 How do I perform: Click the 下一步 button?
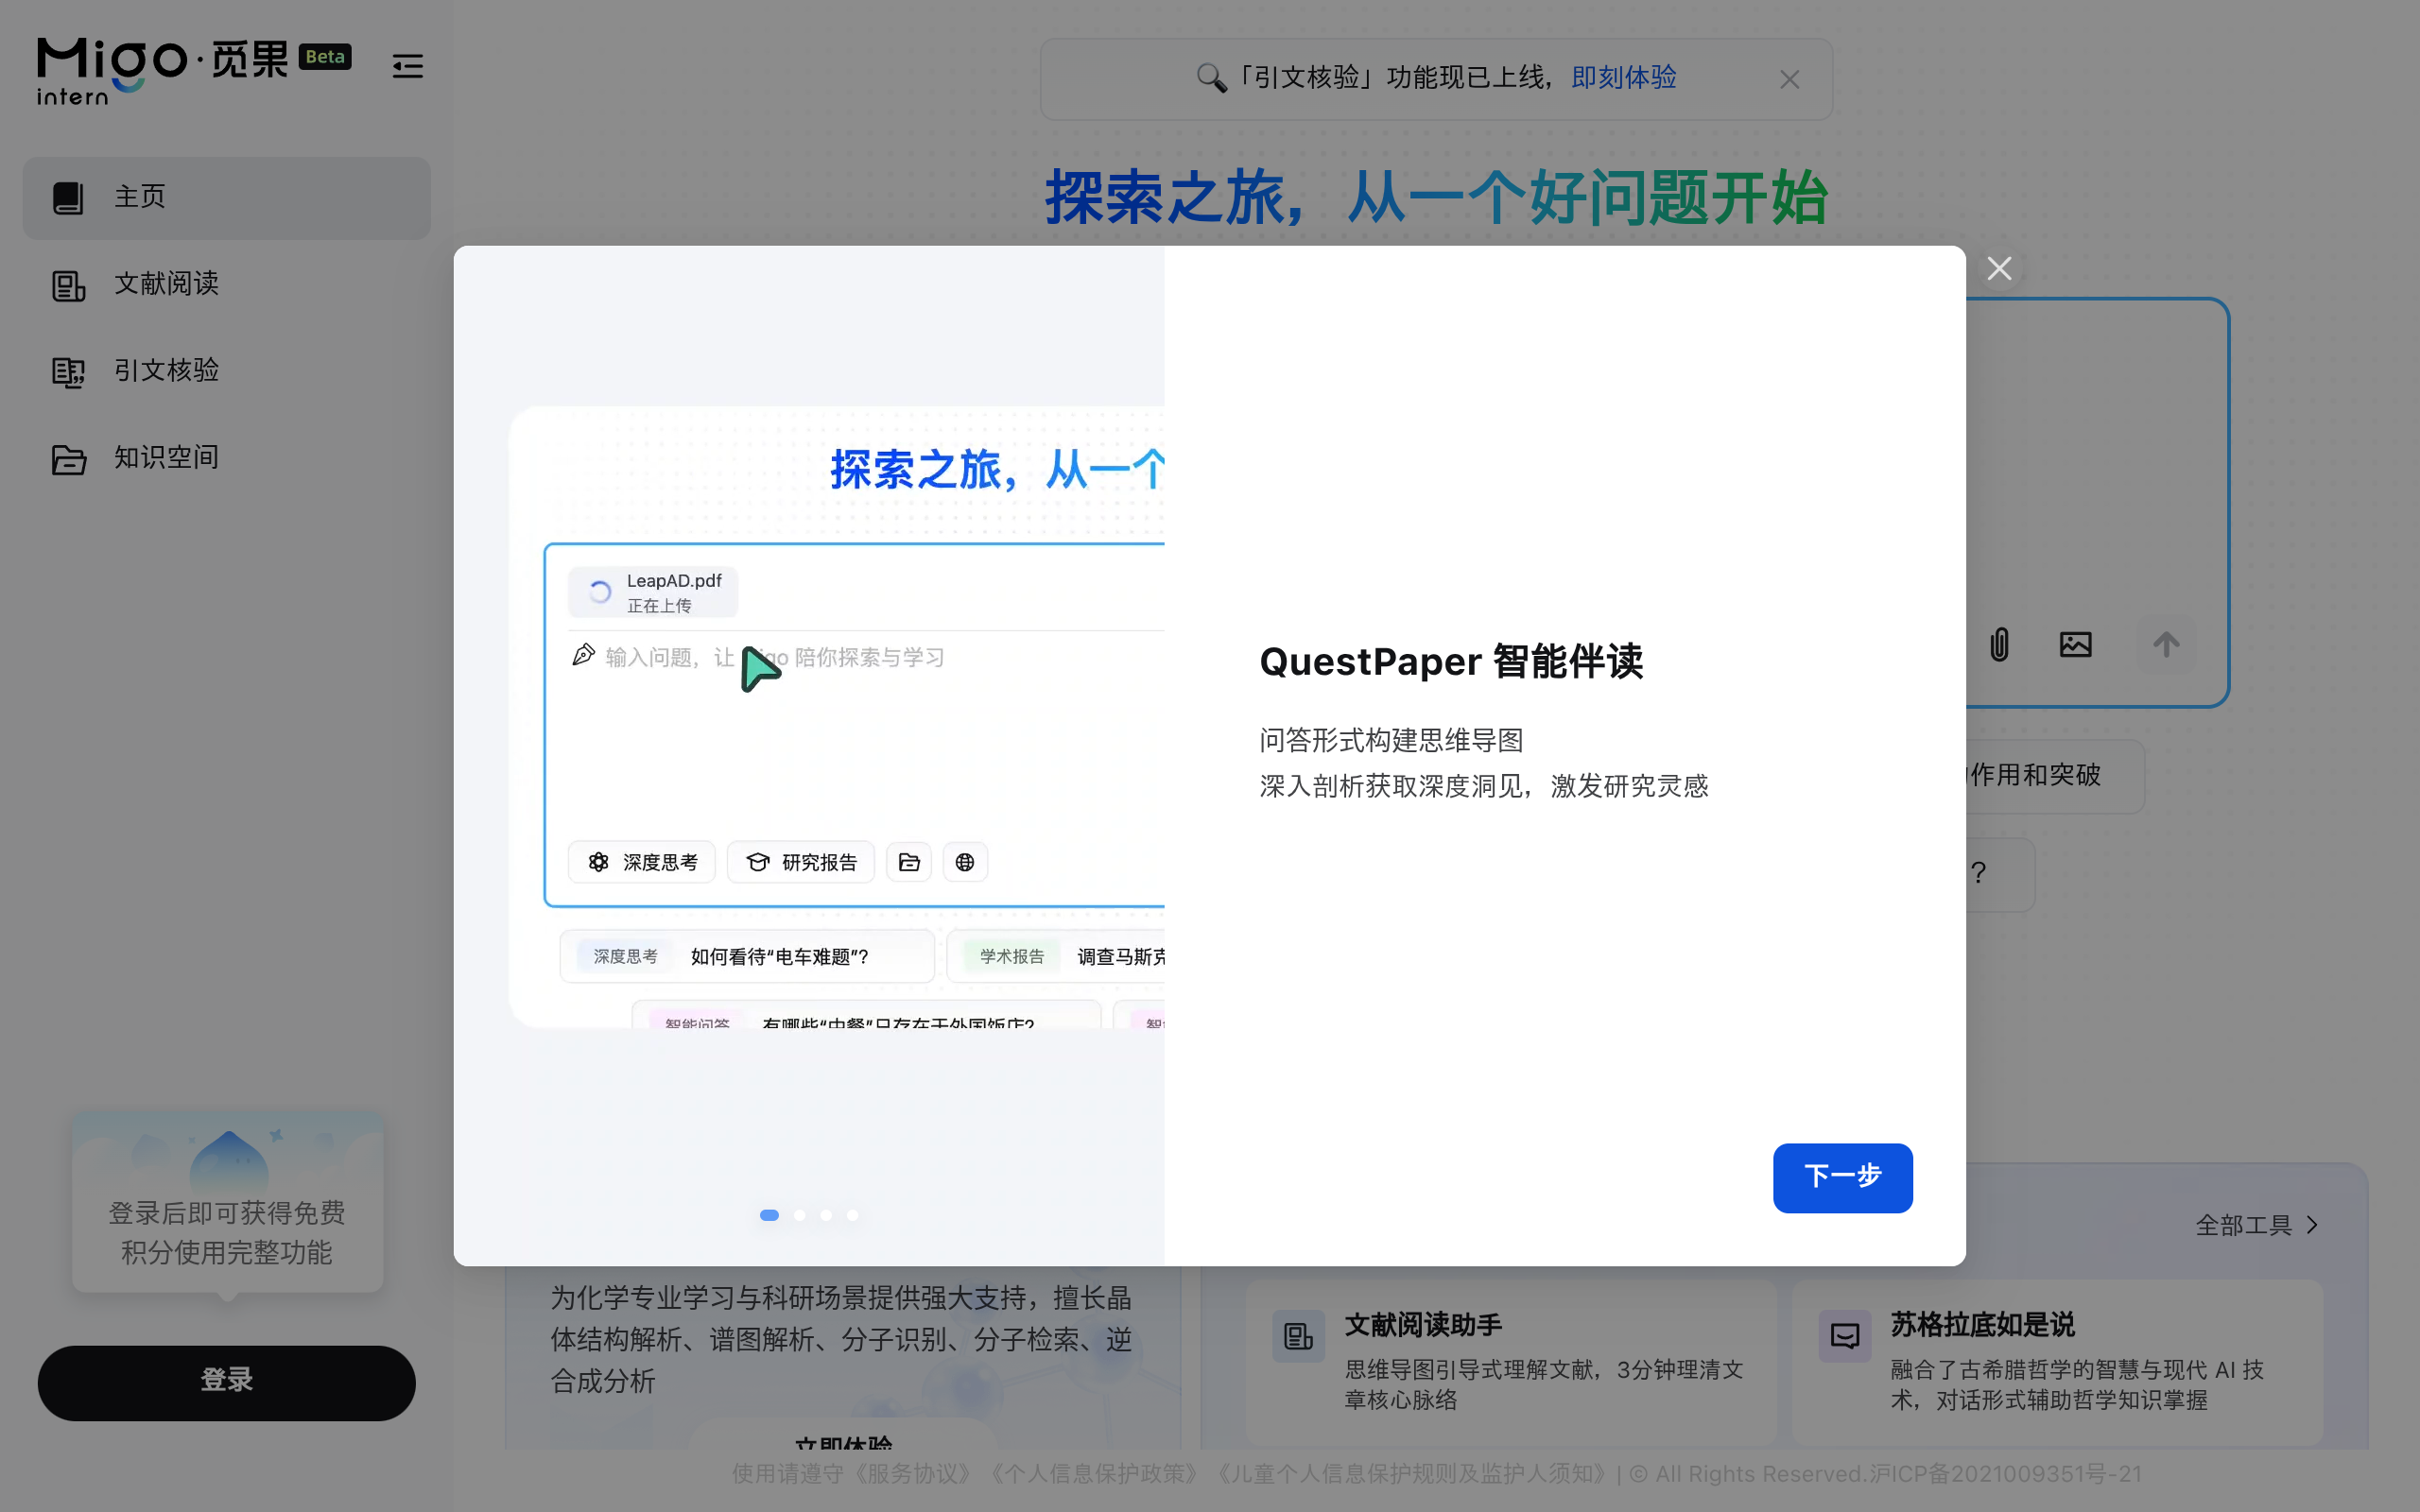[1842, 1177]
